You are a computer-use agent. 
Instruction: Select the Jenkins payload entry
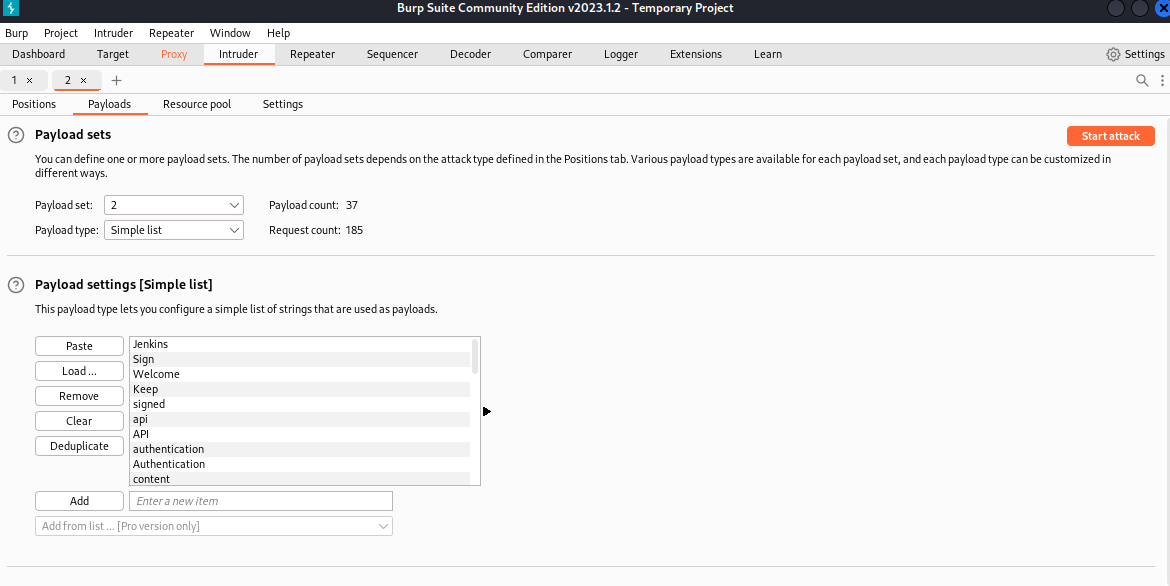tap(300, 344)
